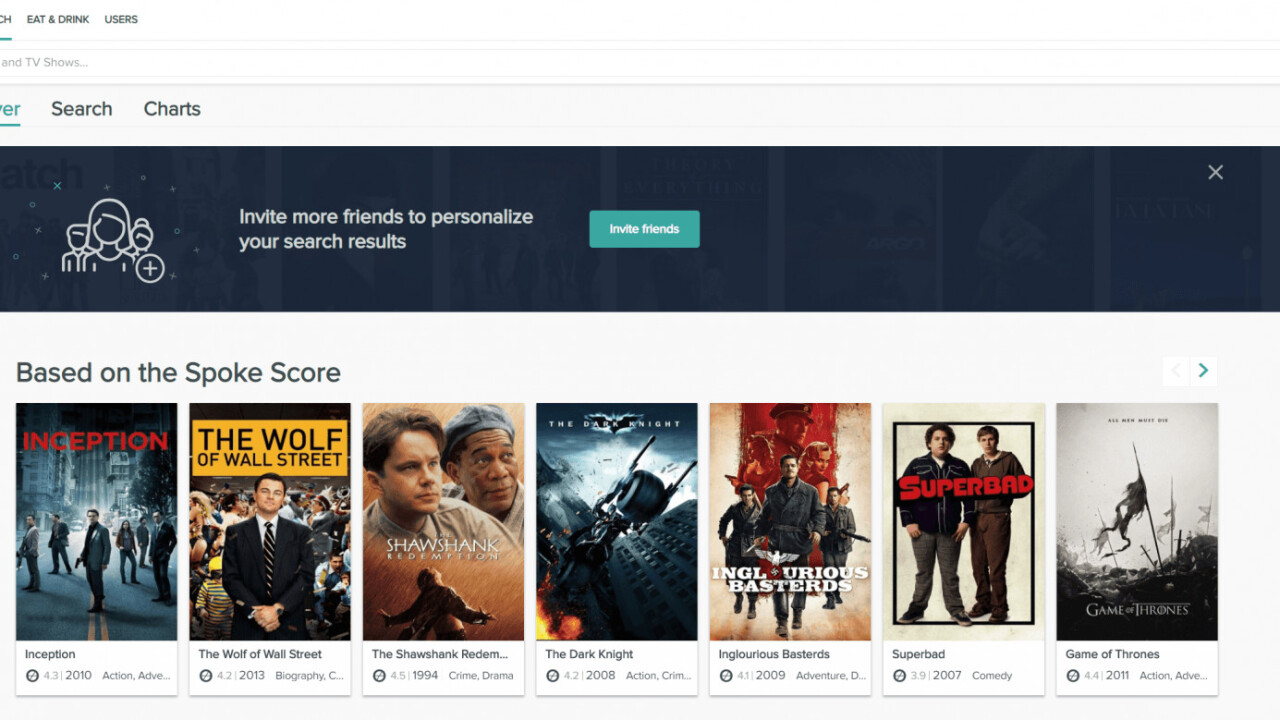This screenshot has width=1280, height=720.
Task: Go to Eat & Drink section
Action: tap(58, 19)
